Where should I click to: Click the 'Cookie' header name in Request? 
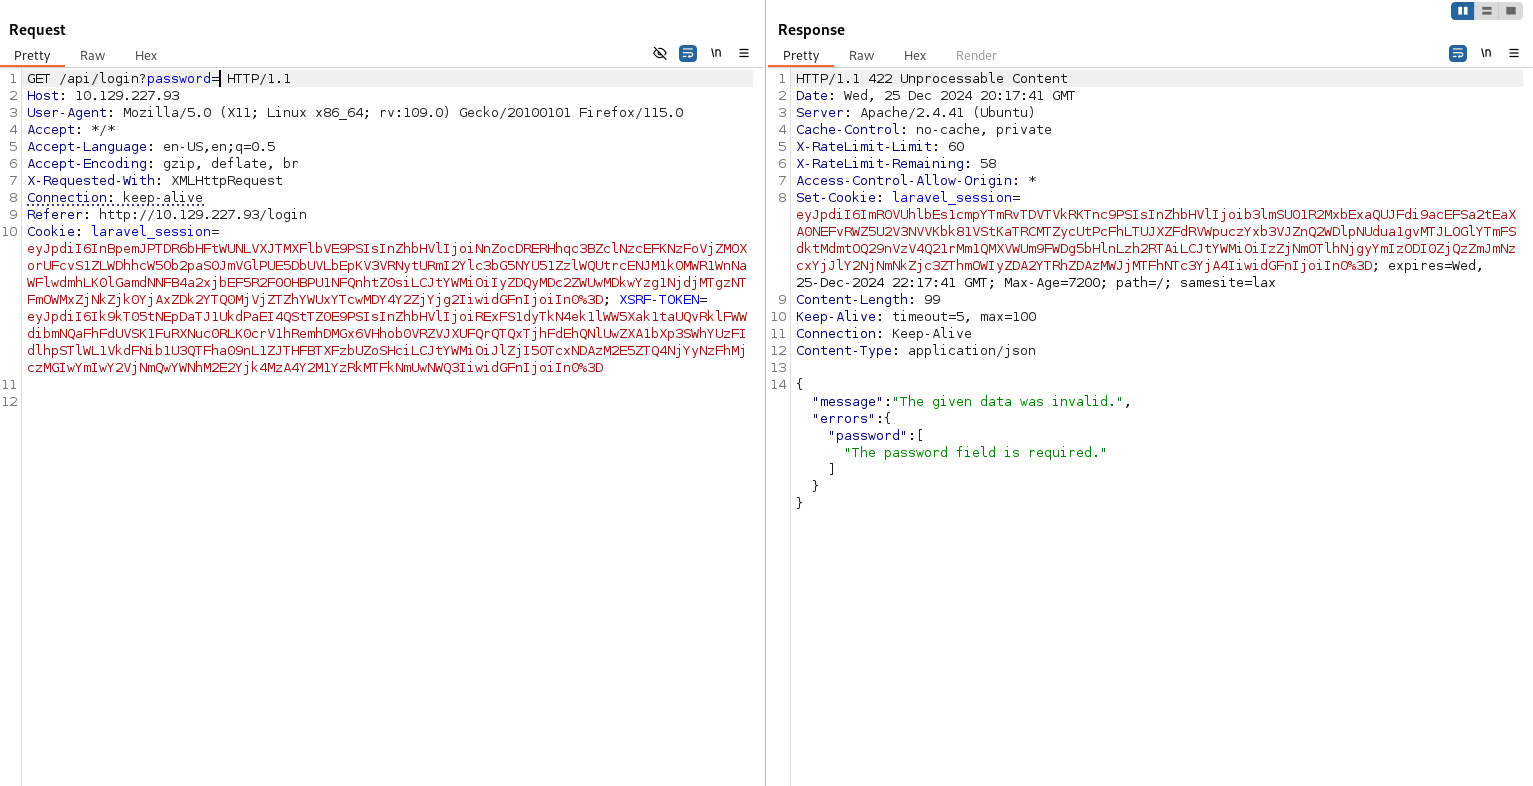pos(51,231)
